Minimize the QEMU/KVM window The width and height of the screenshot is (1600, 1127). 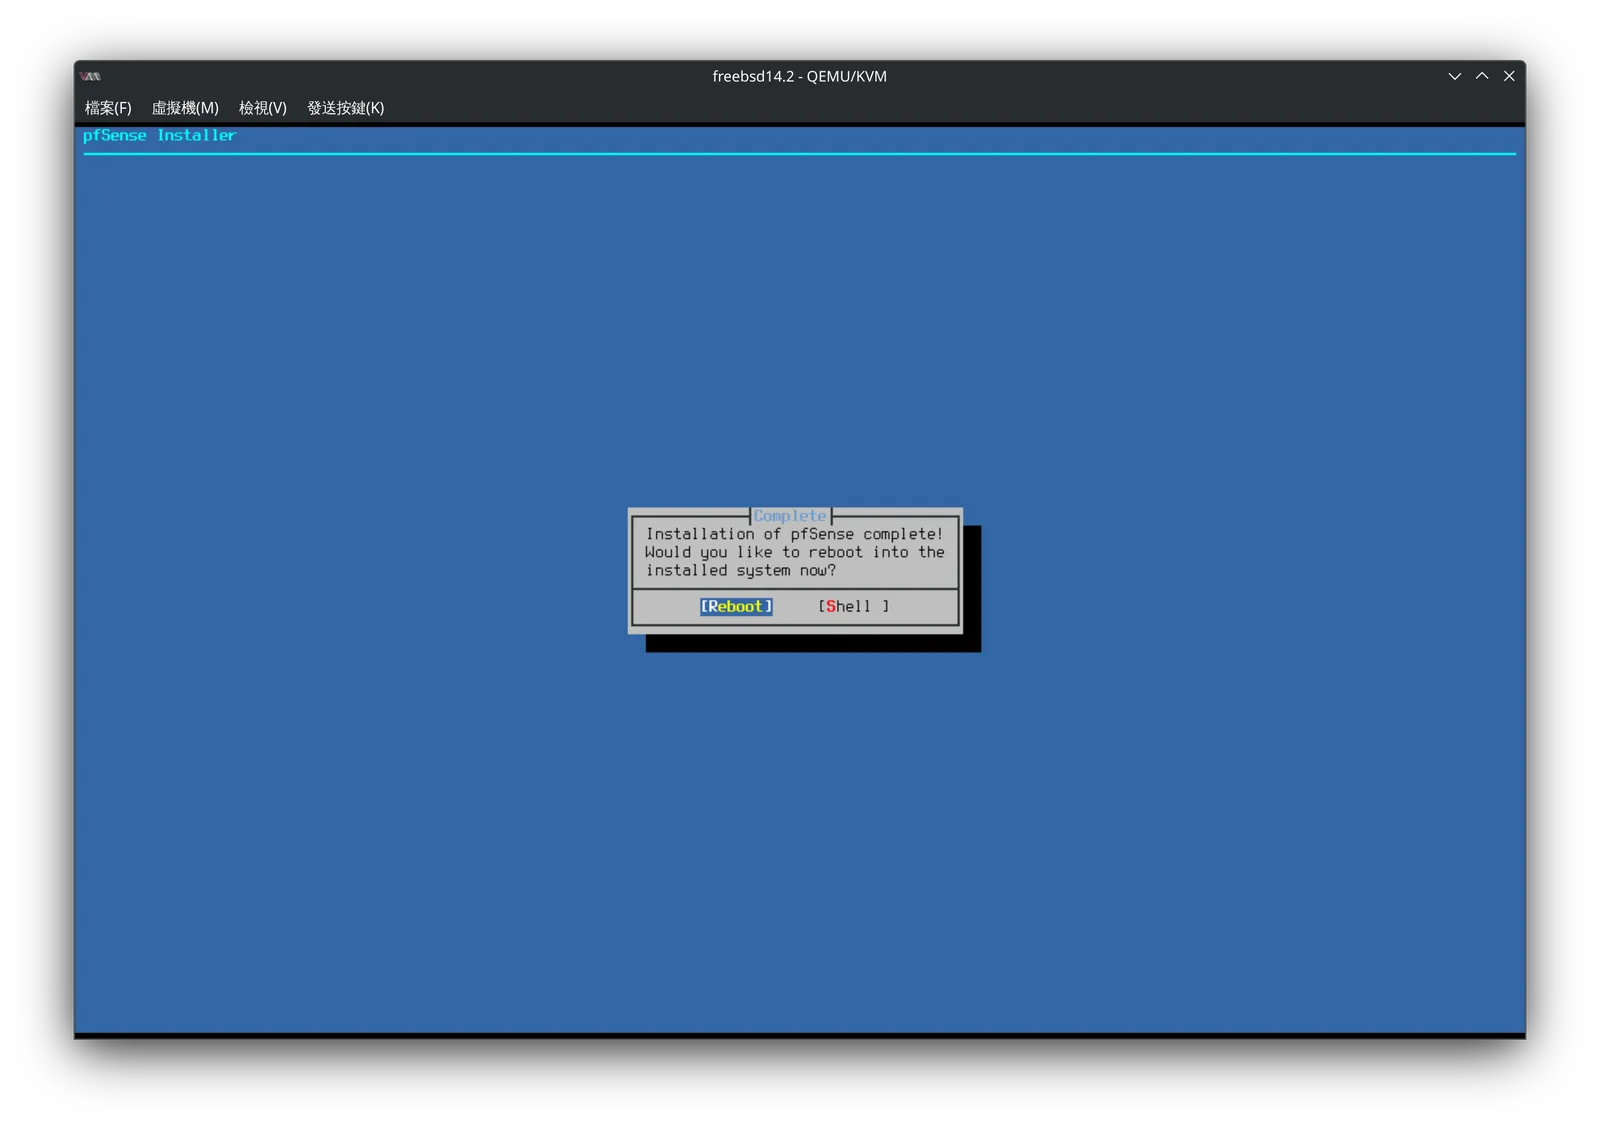point(1455,76)
